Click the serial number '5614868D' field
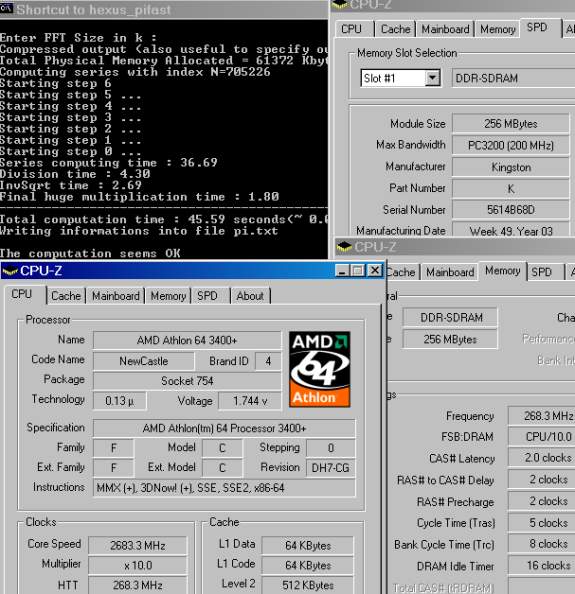 (x=511, y=210)
